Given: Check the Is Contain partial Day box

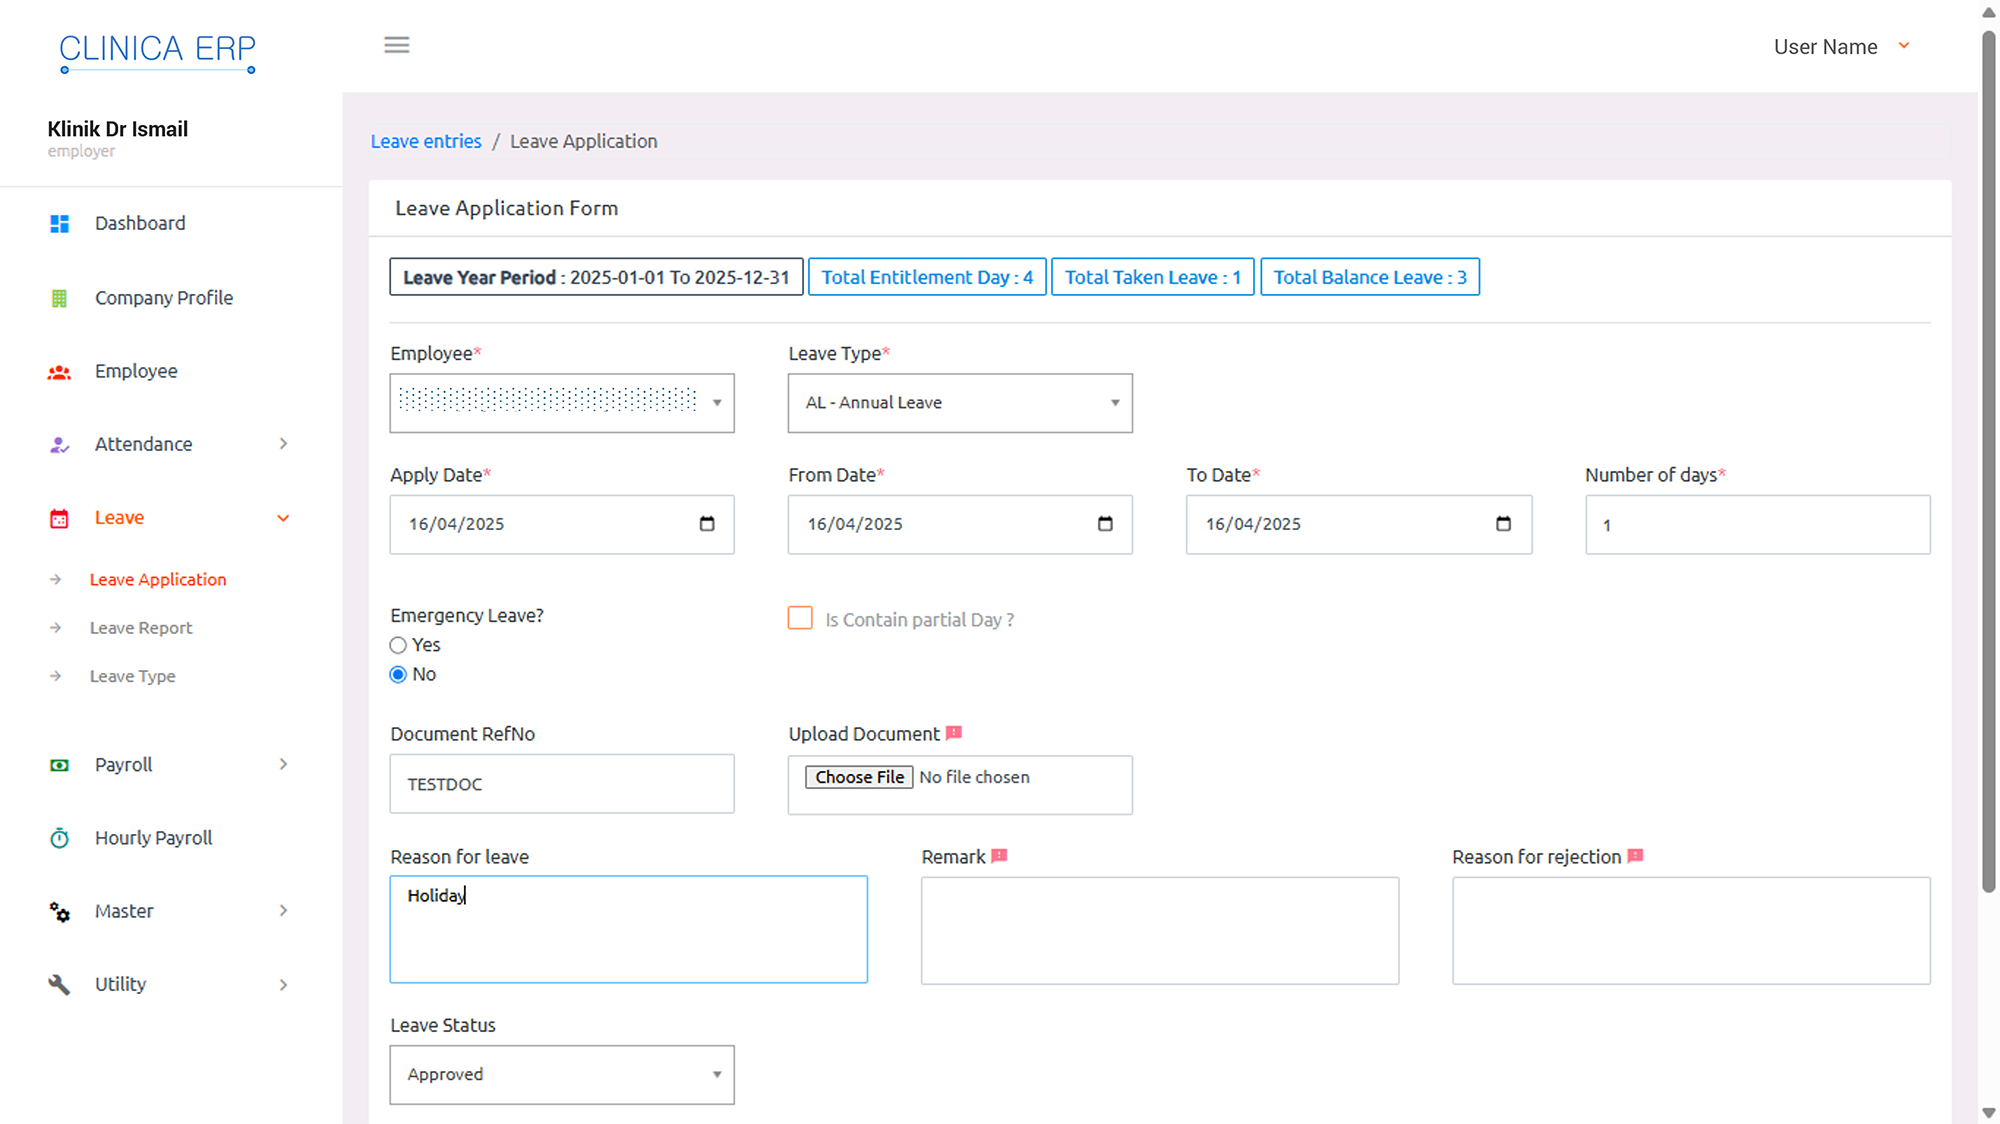Looking at the screenshot, I should point(800,618).
